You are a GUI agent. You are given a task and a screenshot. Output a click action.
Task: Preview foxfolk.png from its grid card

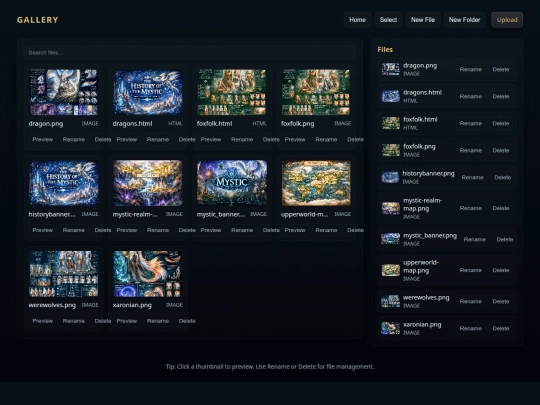(x=295, y=139)
